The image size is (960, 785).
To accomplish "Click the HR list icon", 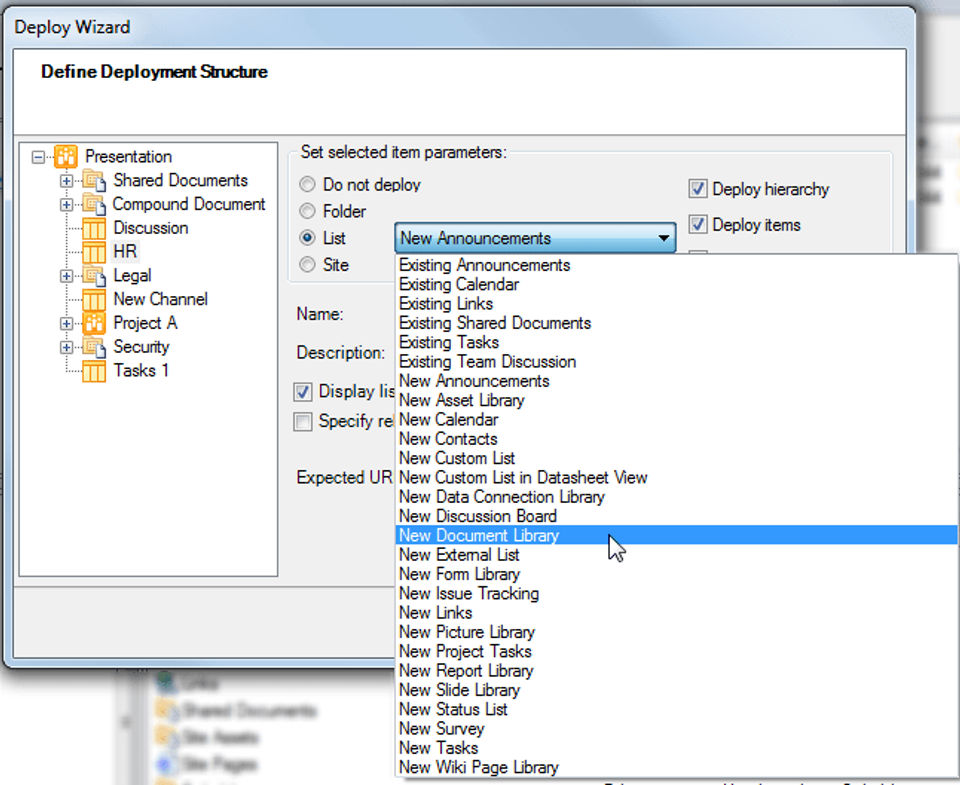I will tap(94, 252).
